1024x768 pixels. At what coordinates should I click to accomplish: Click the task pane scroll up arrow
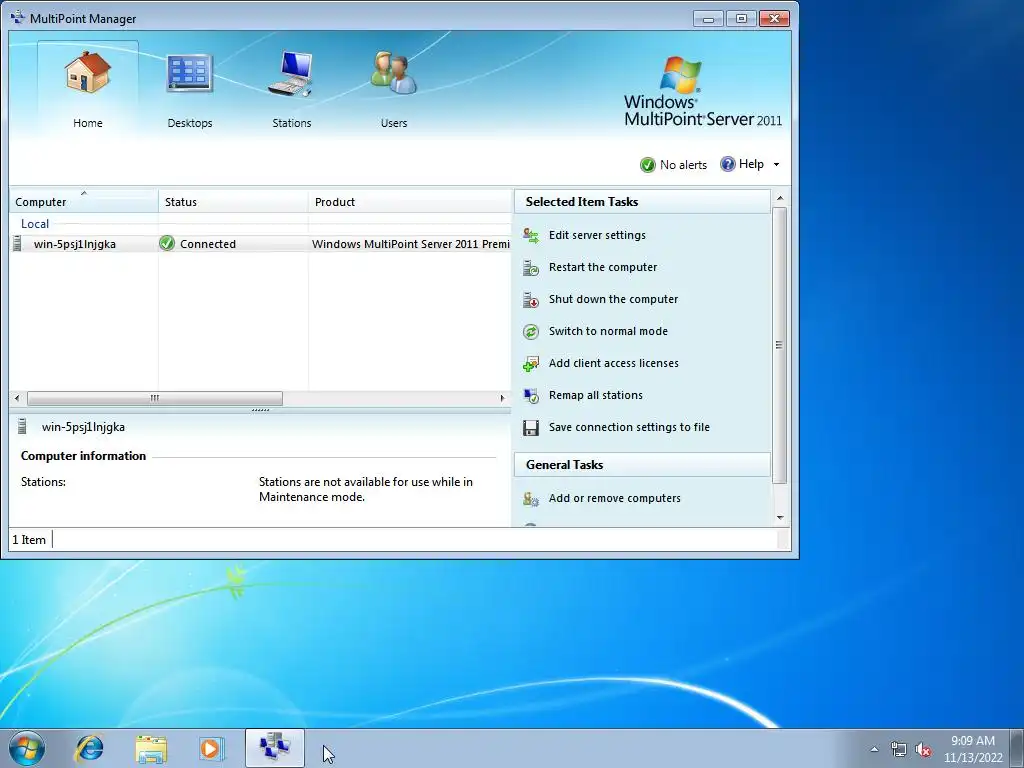pos(780,198)
